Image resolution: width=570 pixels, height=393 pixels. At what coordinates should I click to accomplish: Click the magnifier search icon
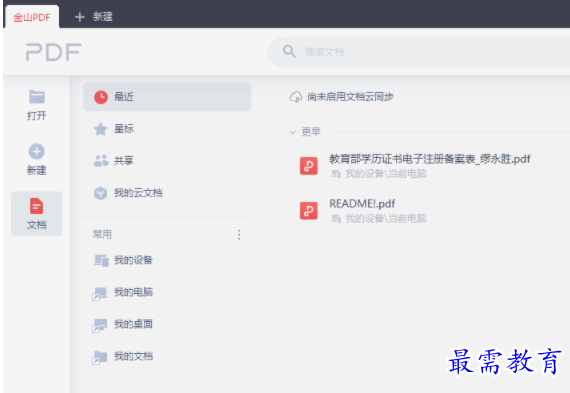coord(289,51)
